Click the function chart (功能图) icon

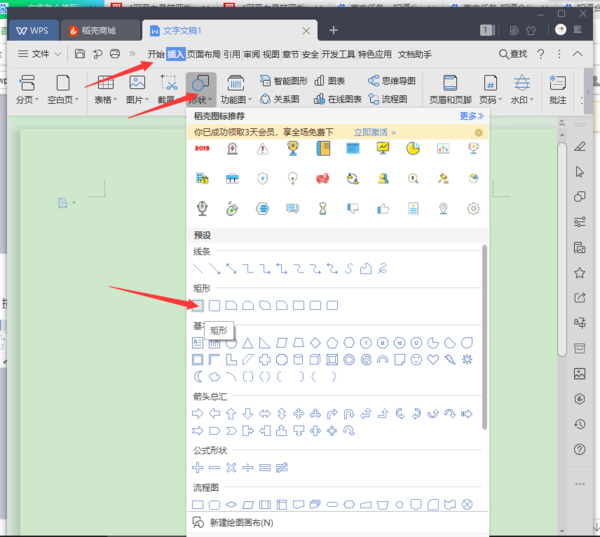236,83
